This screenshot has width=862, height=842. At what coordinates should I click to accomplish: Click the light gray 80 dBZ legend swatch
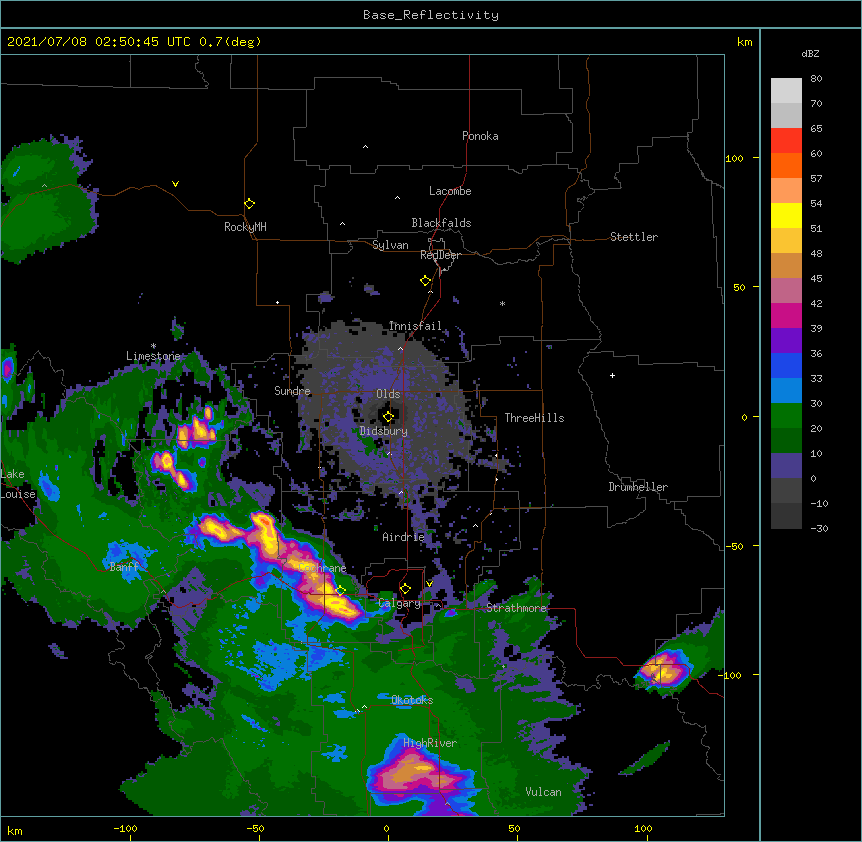coord(786,90)
